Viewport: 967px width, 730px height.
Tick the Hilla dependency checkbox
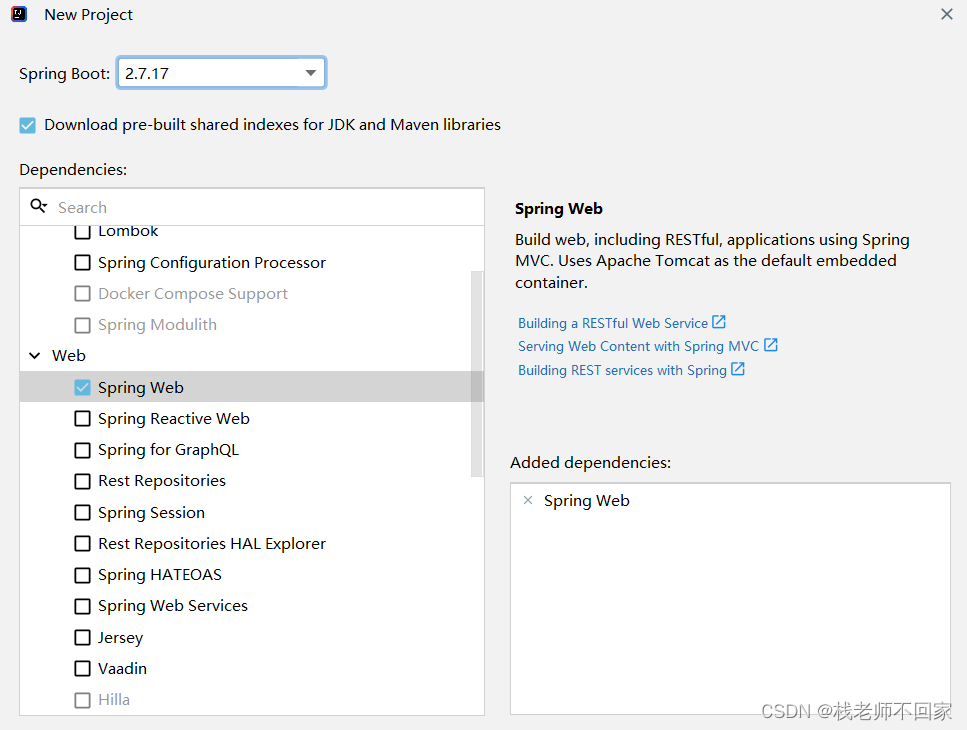[82, 700]
